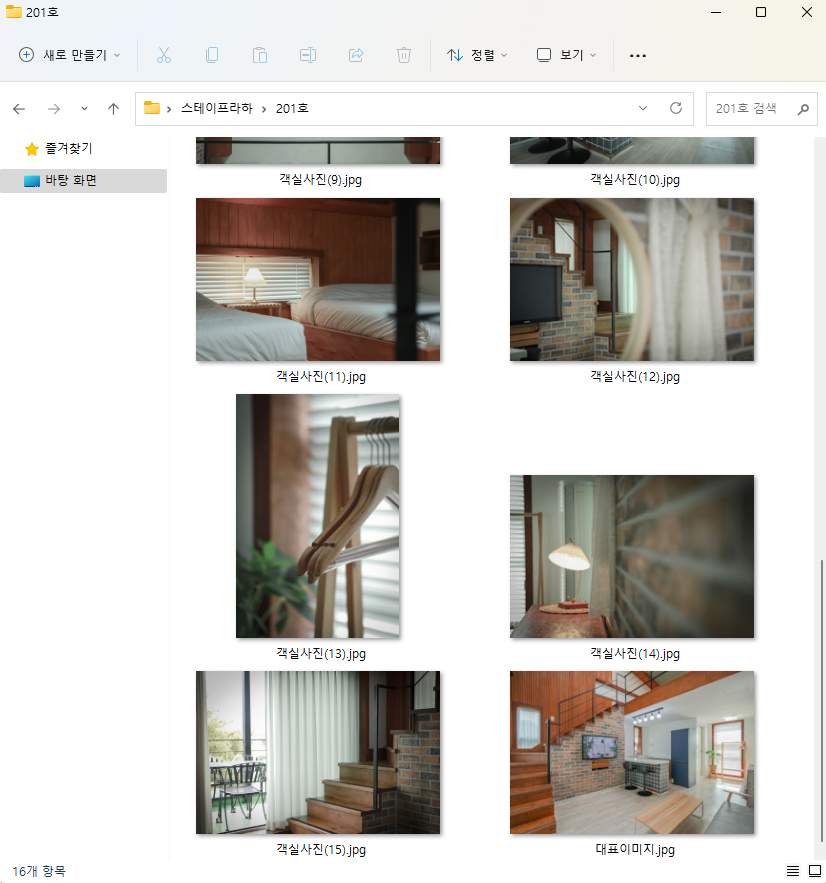The height and width of the screenshot is (883, 826).
Task: Click the 객실사진(12).jpg file name
Action: point(635,377)
